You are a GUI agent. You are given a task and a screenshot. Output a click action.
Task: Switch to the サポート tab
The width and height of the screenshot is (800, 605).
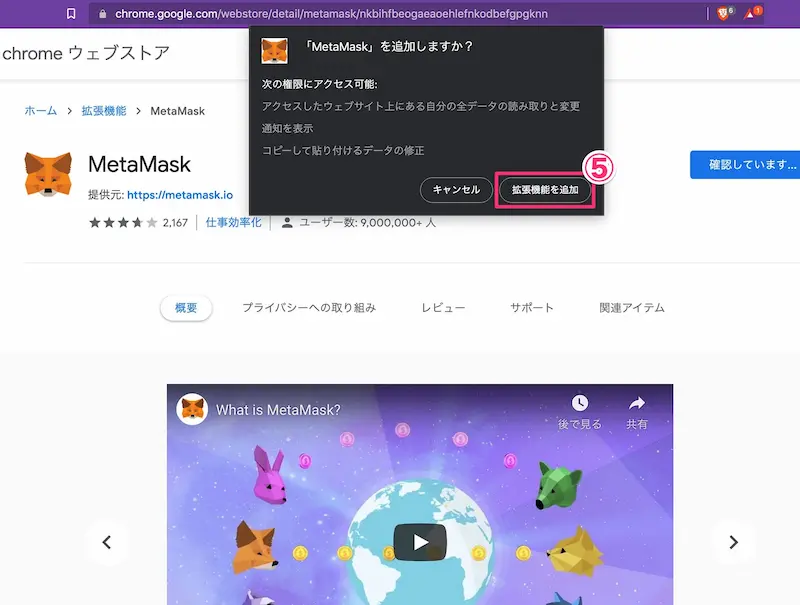(x=532, y=308)
